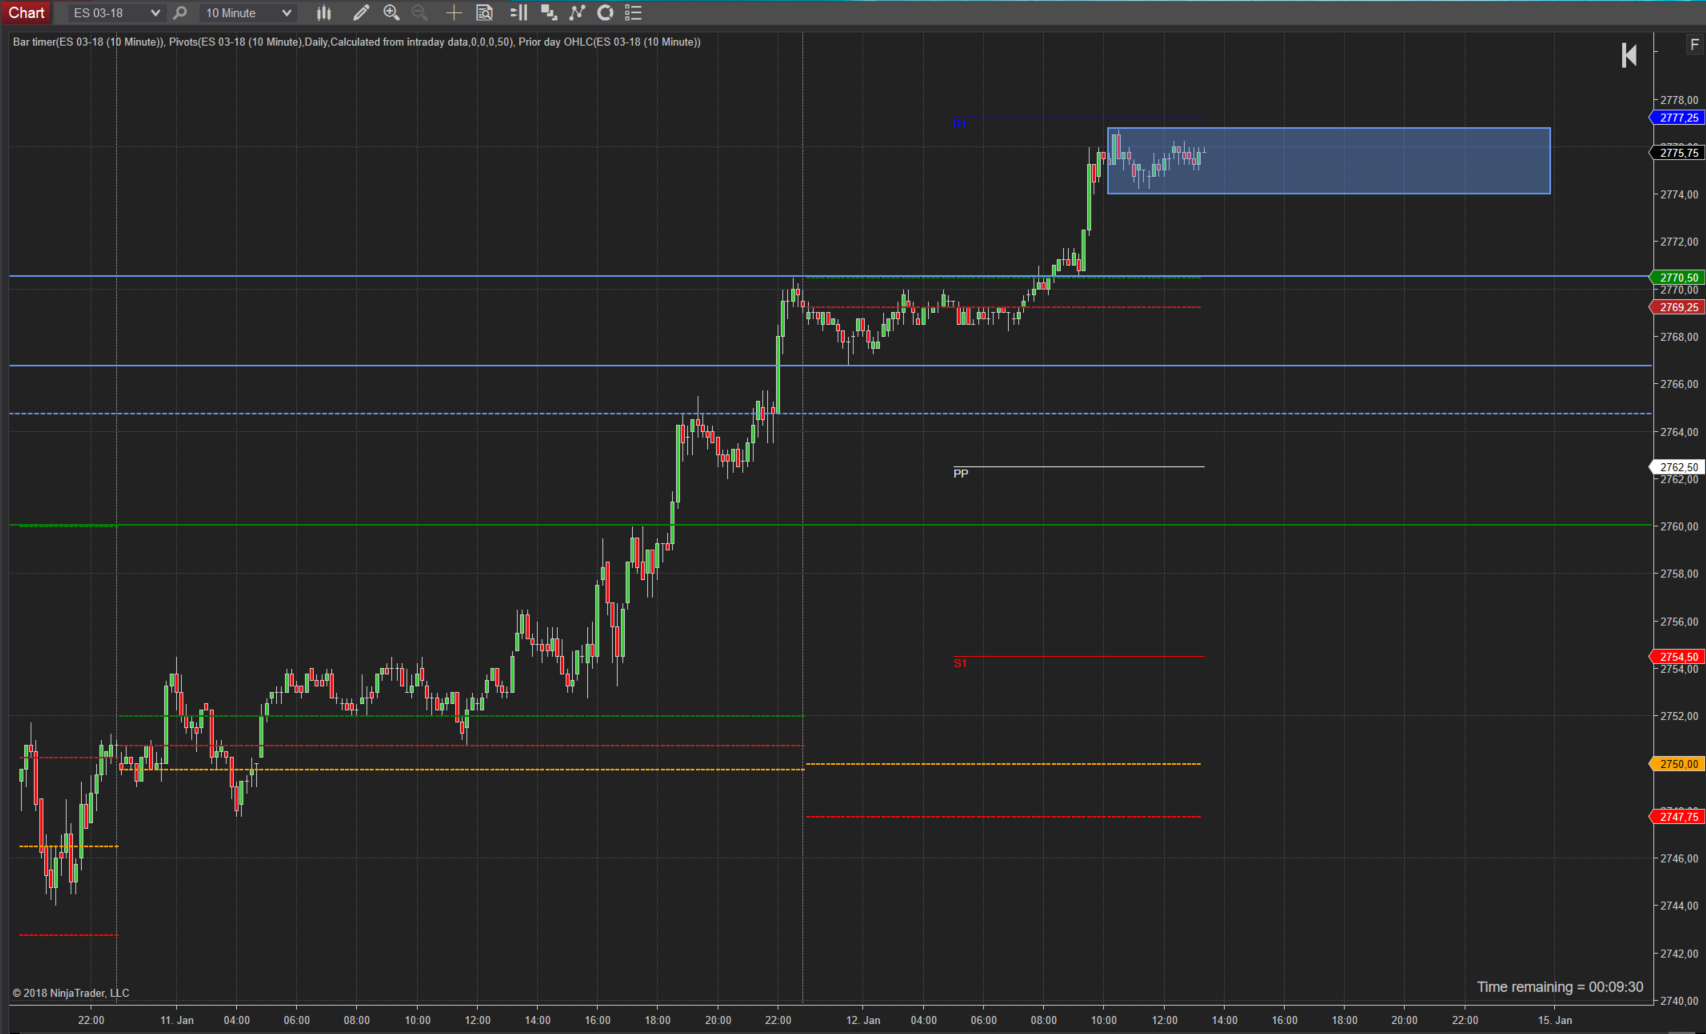Open the chart Properties list icon
1706x1034 pixels.
point(633,13)
